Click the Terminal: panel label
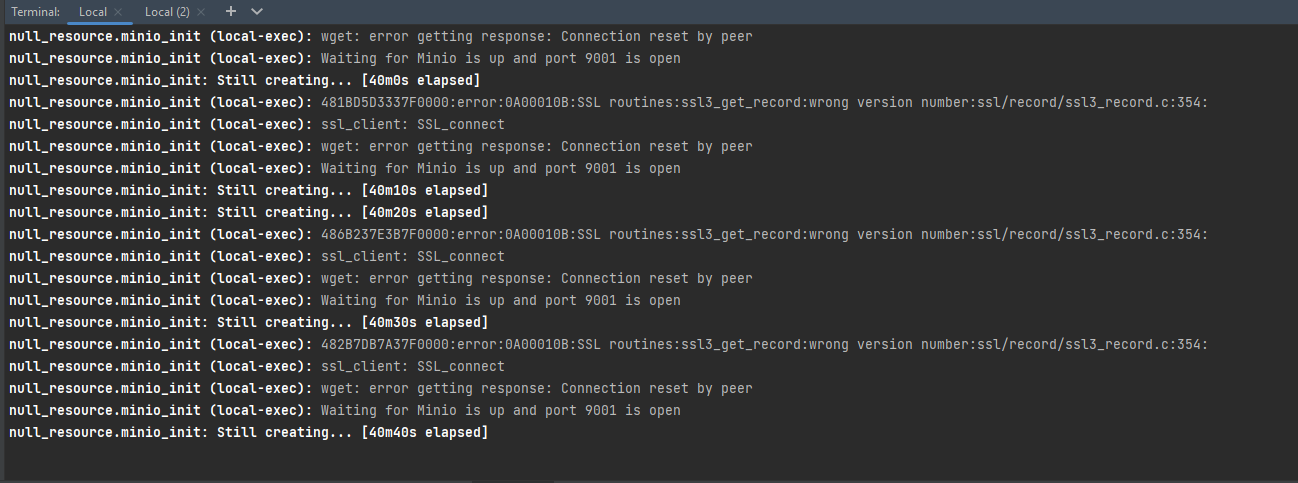 click(35, 12)
